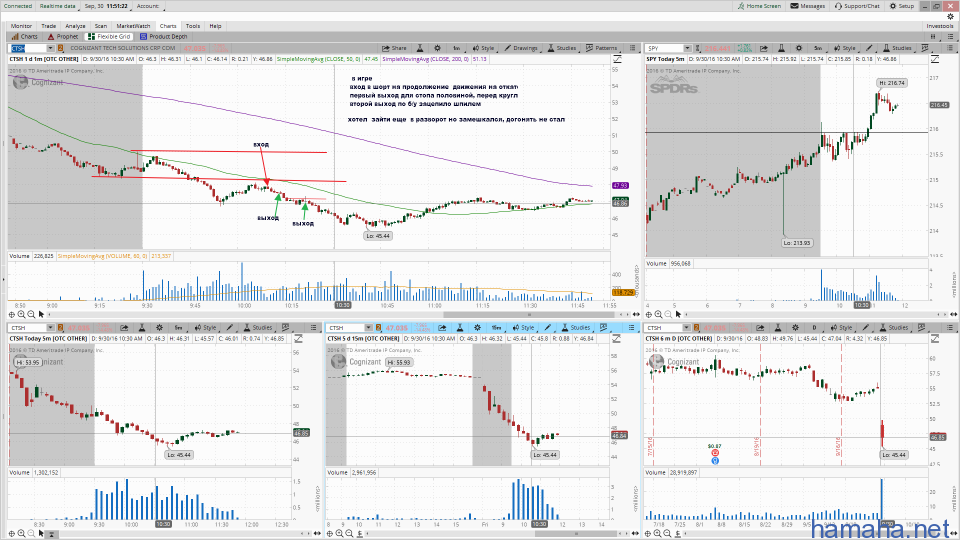Open Studies dropdown on CTSH 1m chart
This screenshot has width=960, height=540.
tap(562, 48)
